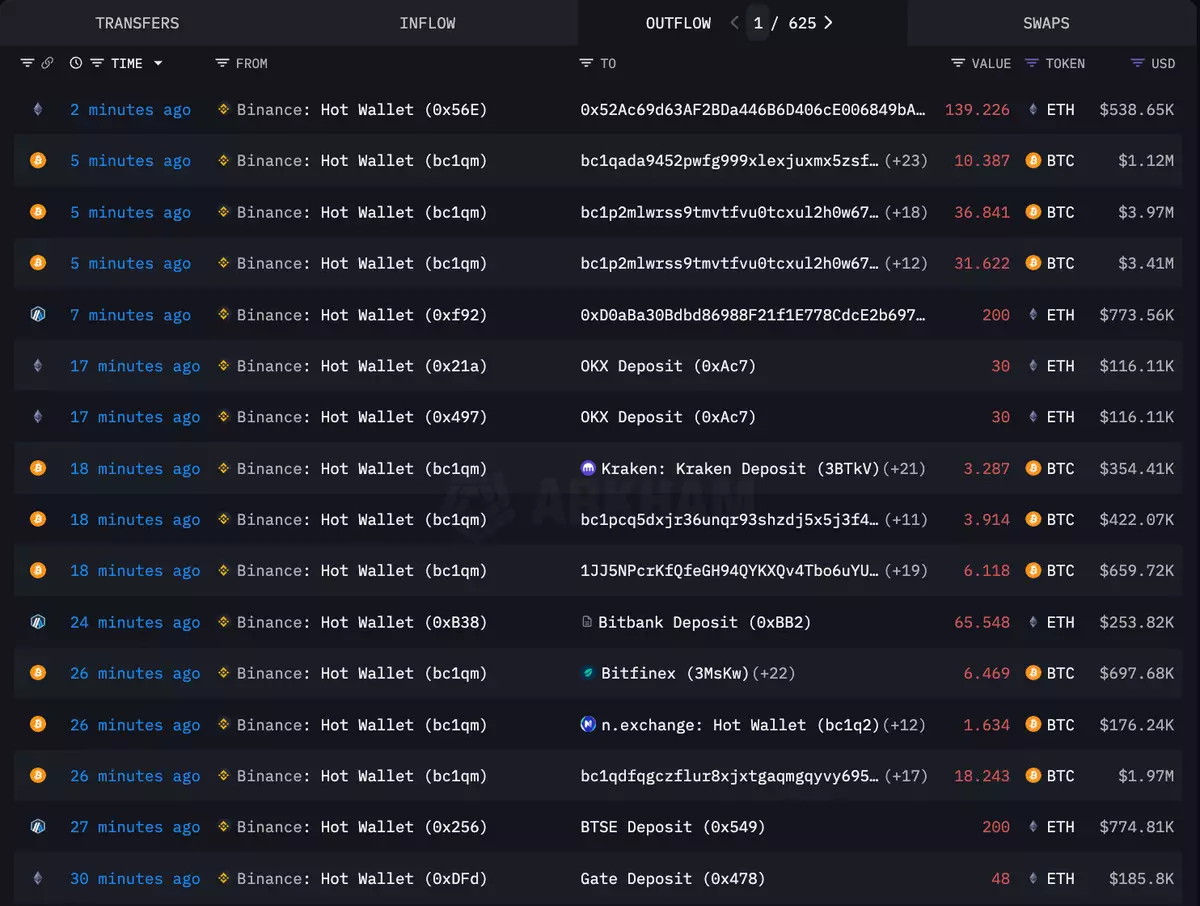Go to next page of outflows
The width and height of the screenshot is (1200, 906).
pyautogui.click(x=828, y=23)
